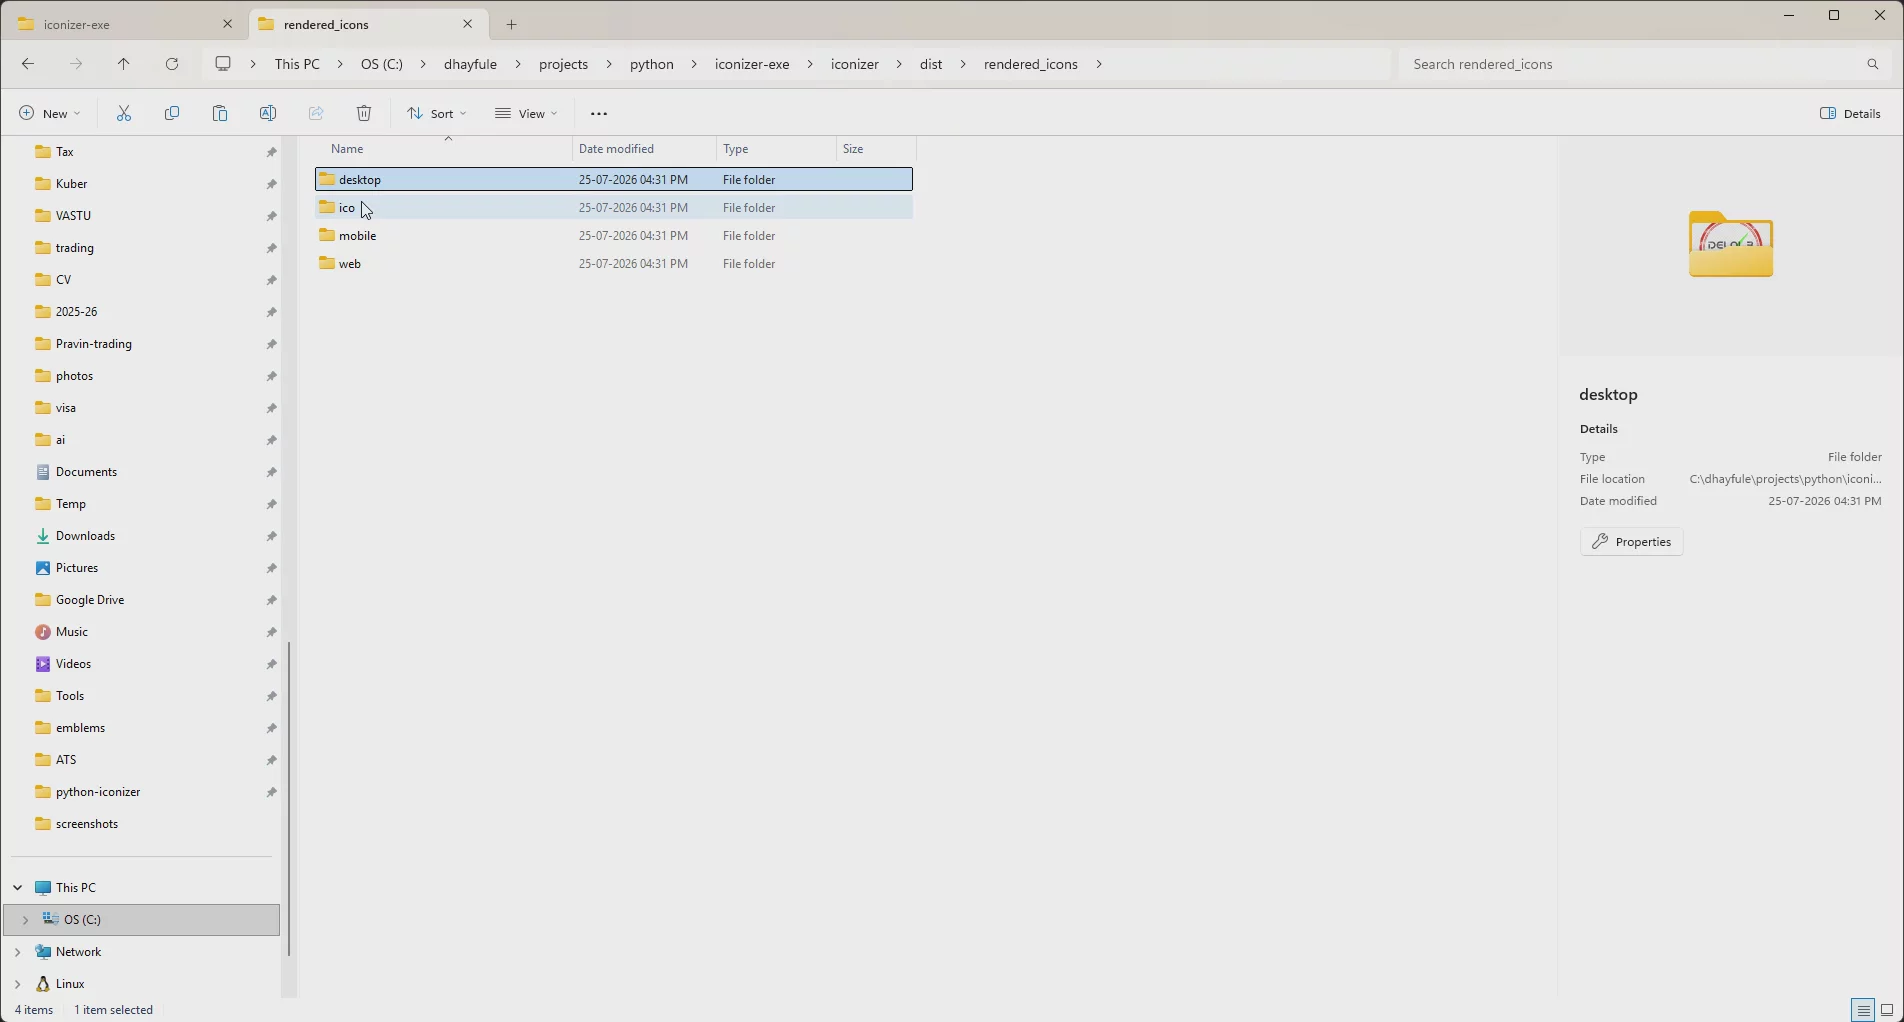Viewport: 1904px width, 1022px height.
Task: Select the desktop folder row
Action: 613,180
